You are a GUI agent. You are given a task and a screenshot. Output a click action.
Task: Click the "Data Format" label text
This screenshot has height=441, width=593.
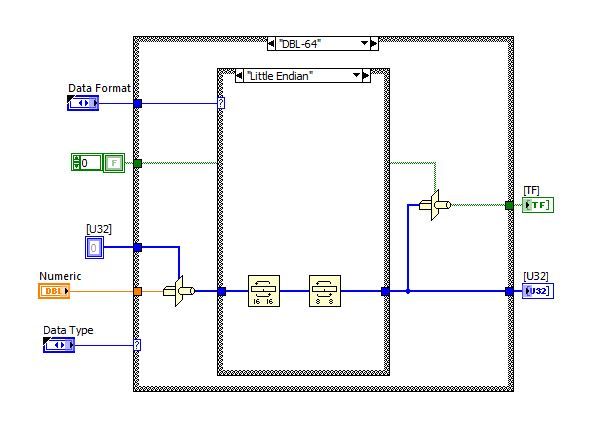point(99,88)
